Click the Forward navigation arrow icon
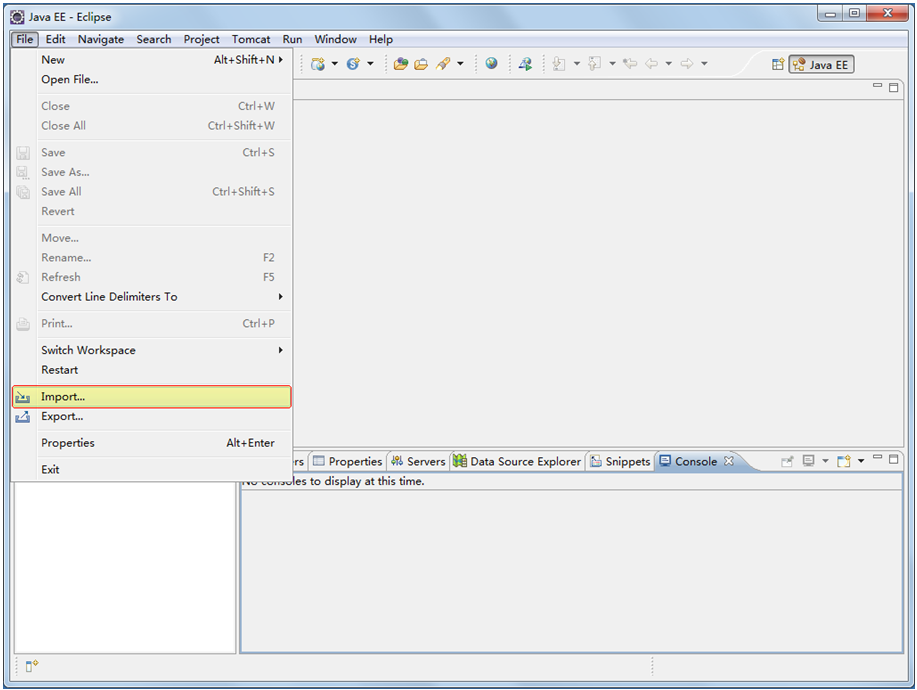The image size is (917, 690). point(687,64)
